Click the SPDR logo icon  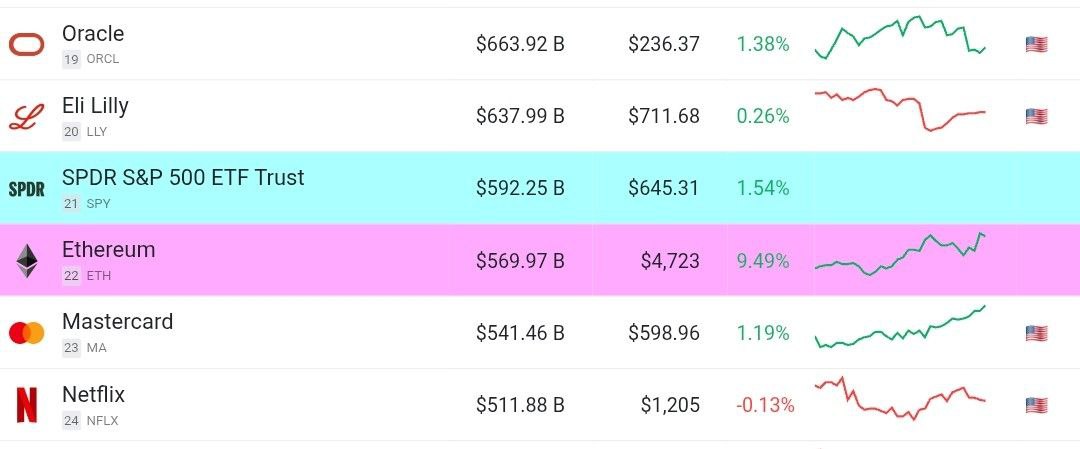click(26, 189)
